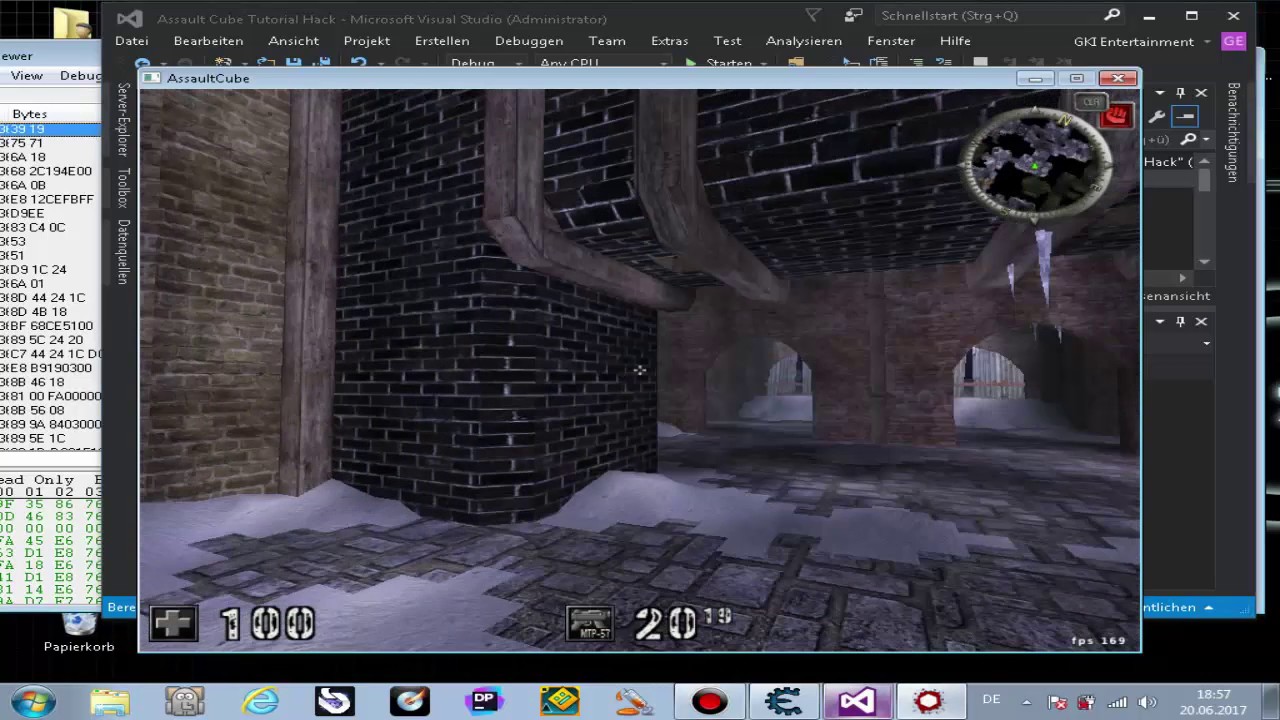
Task: Select the '83 C4 0C' bytes row
Action: click(50, 227)
